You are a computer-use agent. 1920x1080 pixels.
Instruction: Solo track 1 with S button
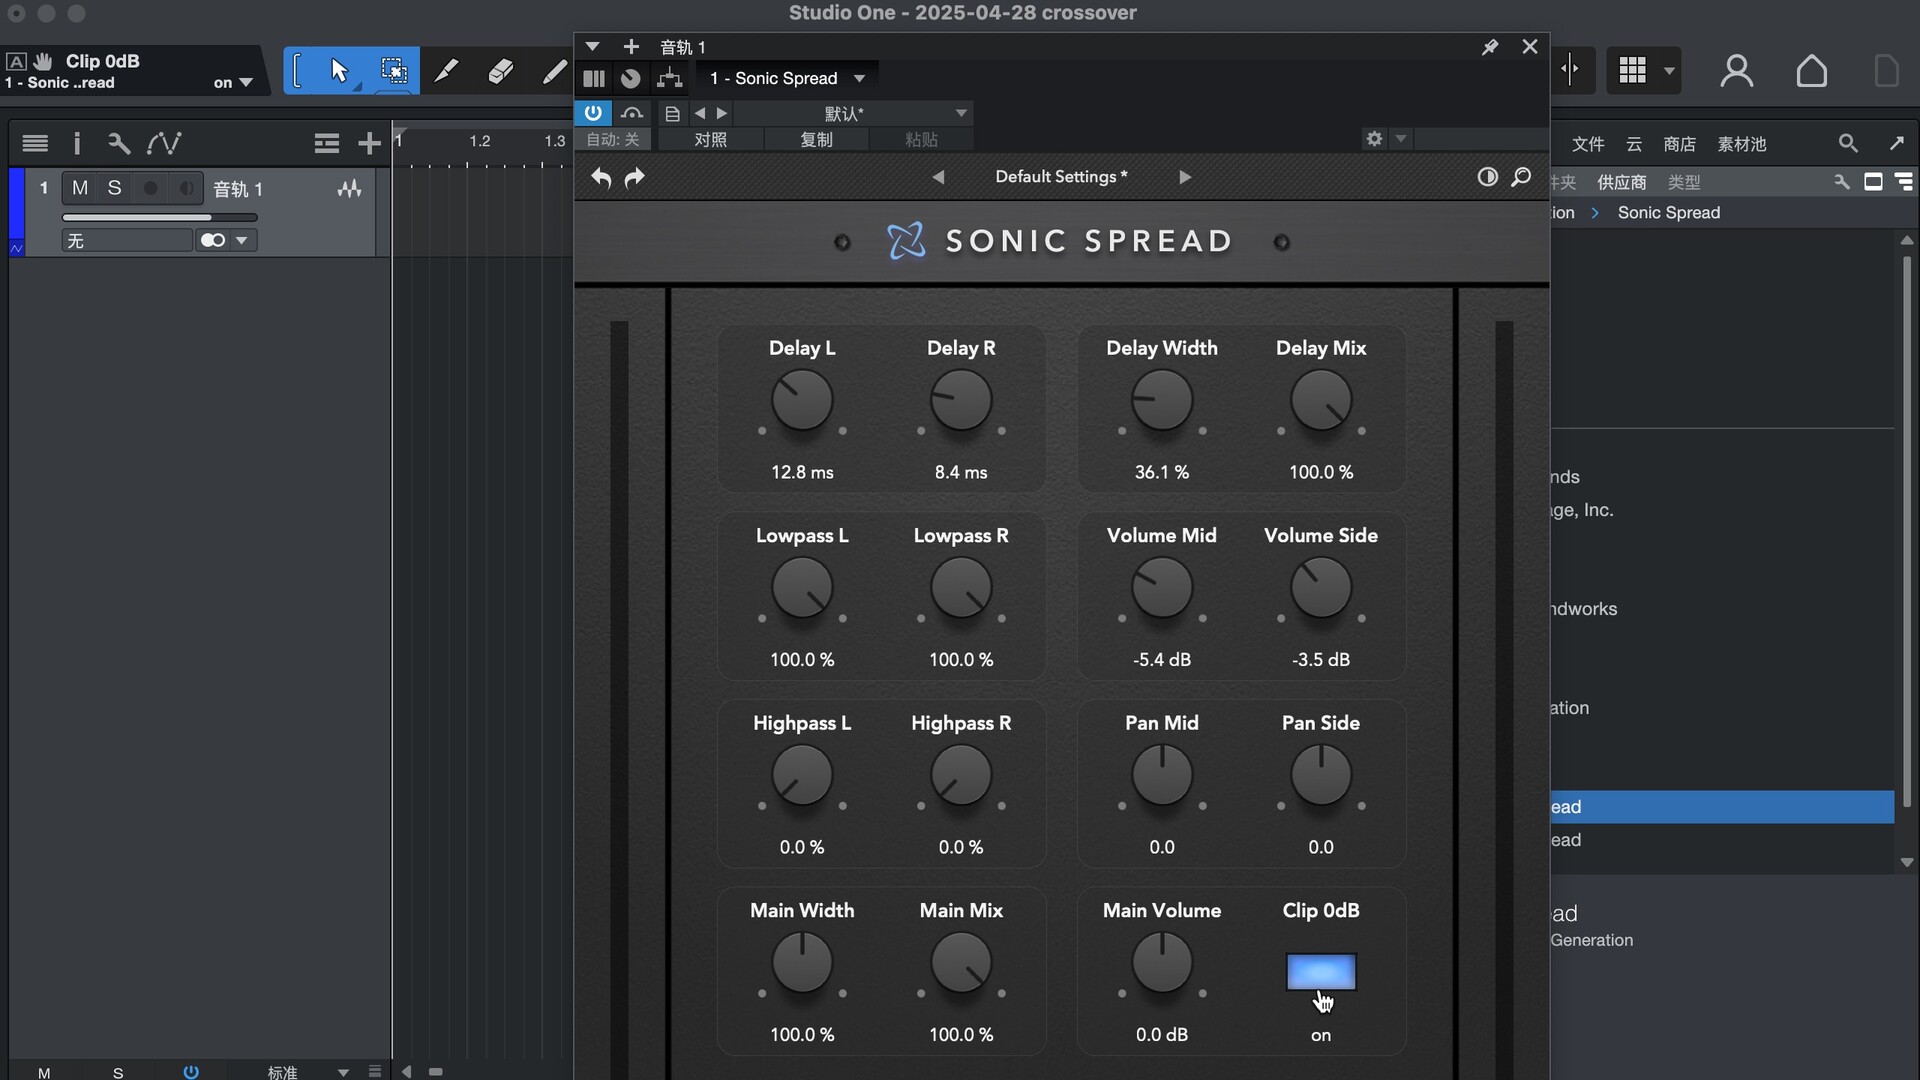[x=115, y=188]
